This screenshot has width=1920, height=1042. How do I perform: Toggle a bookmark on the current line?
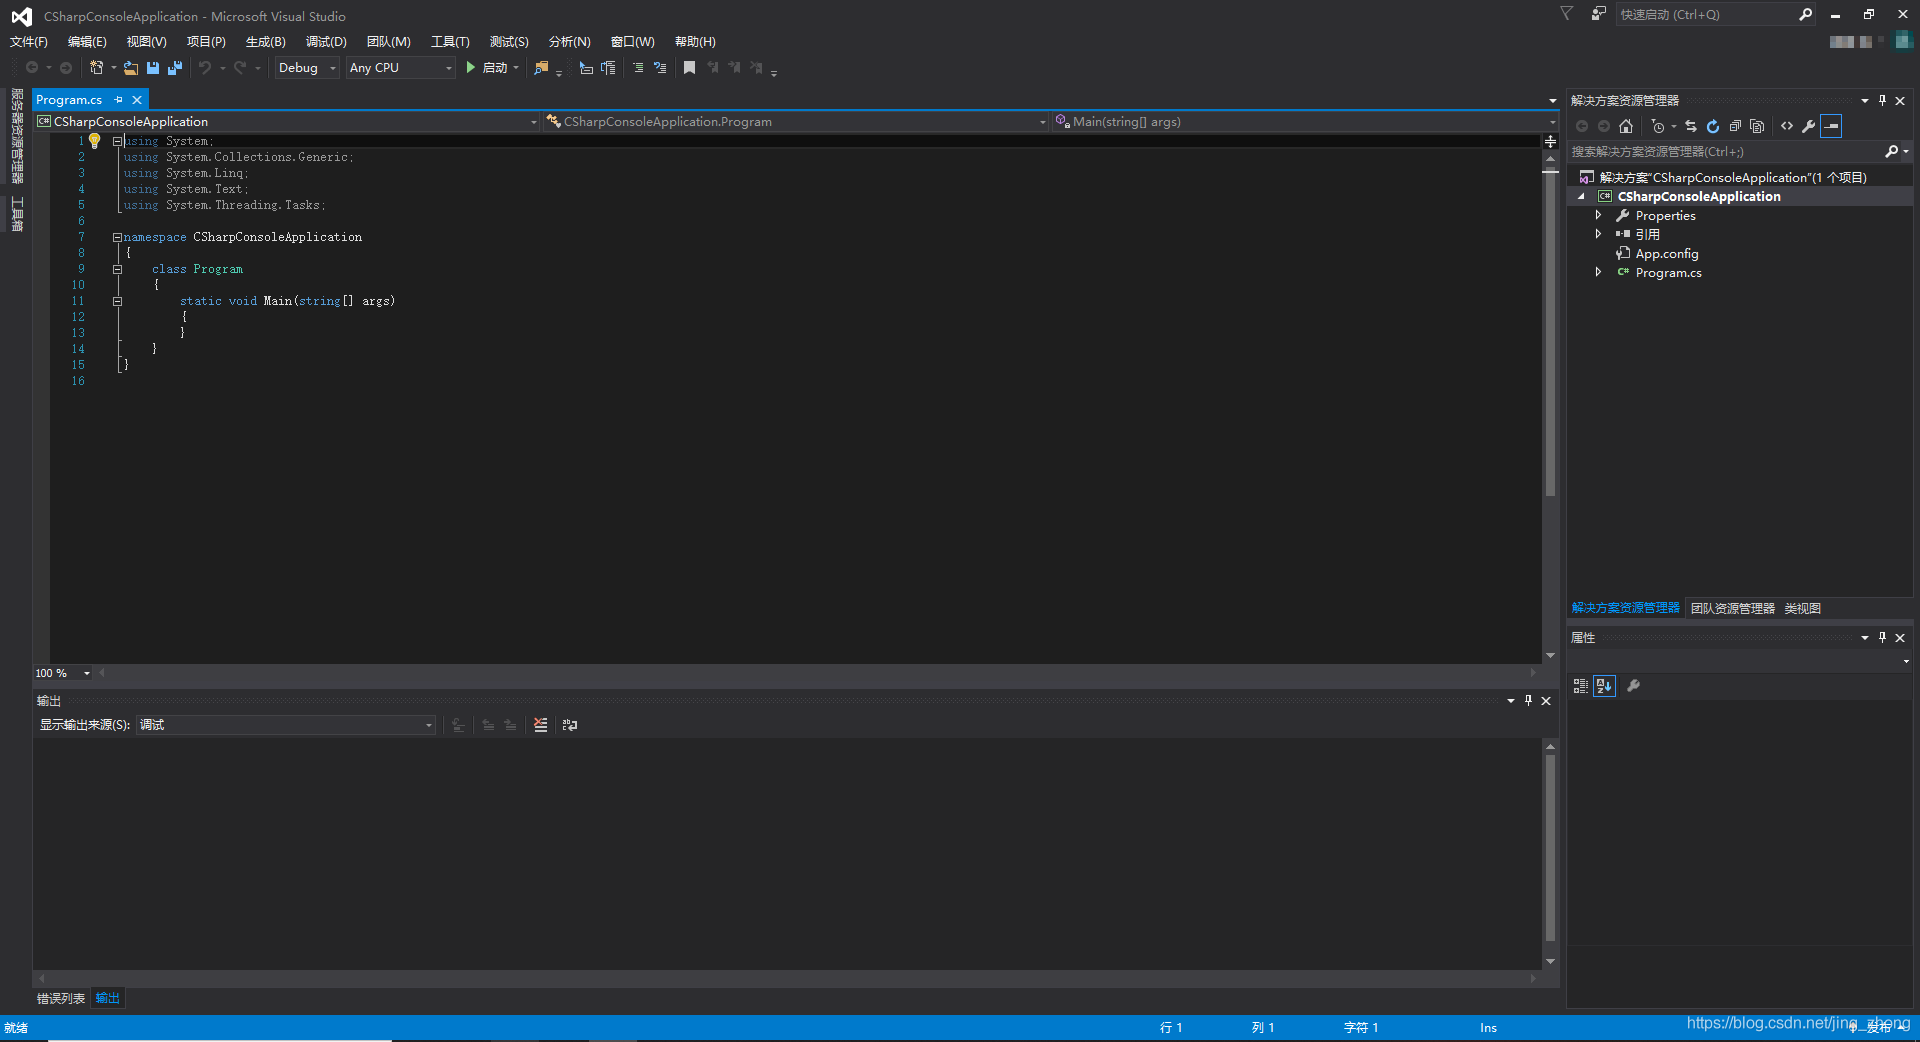[689, 68]
